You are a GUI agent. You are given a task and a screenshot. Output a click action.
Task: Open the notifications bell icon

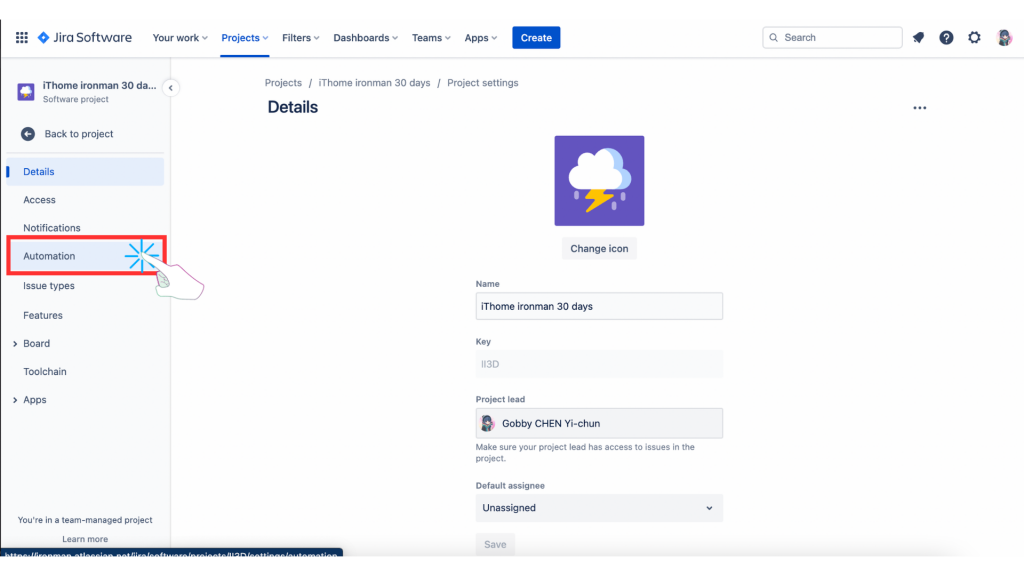(x=918, y=38)
